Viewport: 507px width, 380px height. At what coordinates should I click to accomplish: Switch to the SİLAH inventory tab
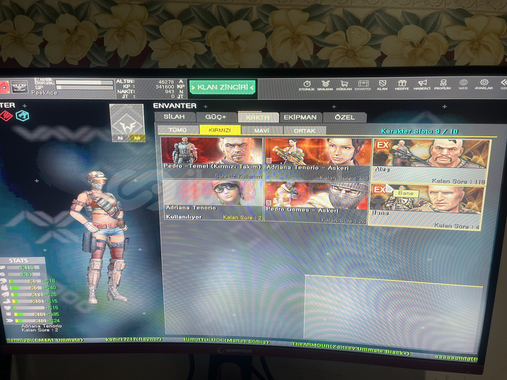tap(174, 117)
